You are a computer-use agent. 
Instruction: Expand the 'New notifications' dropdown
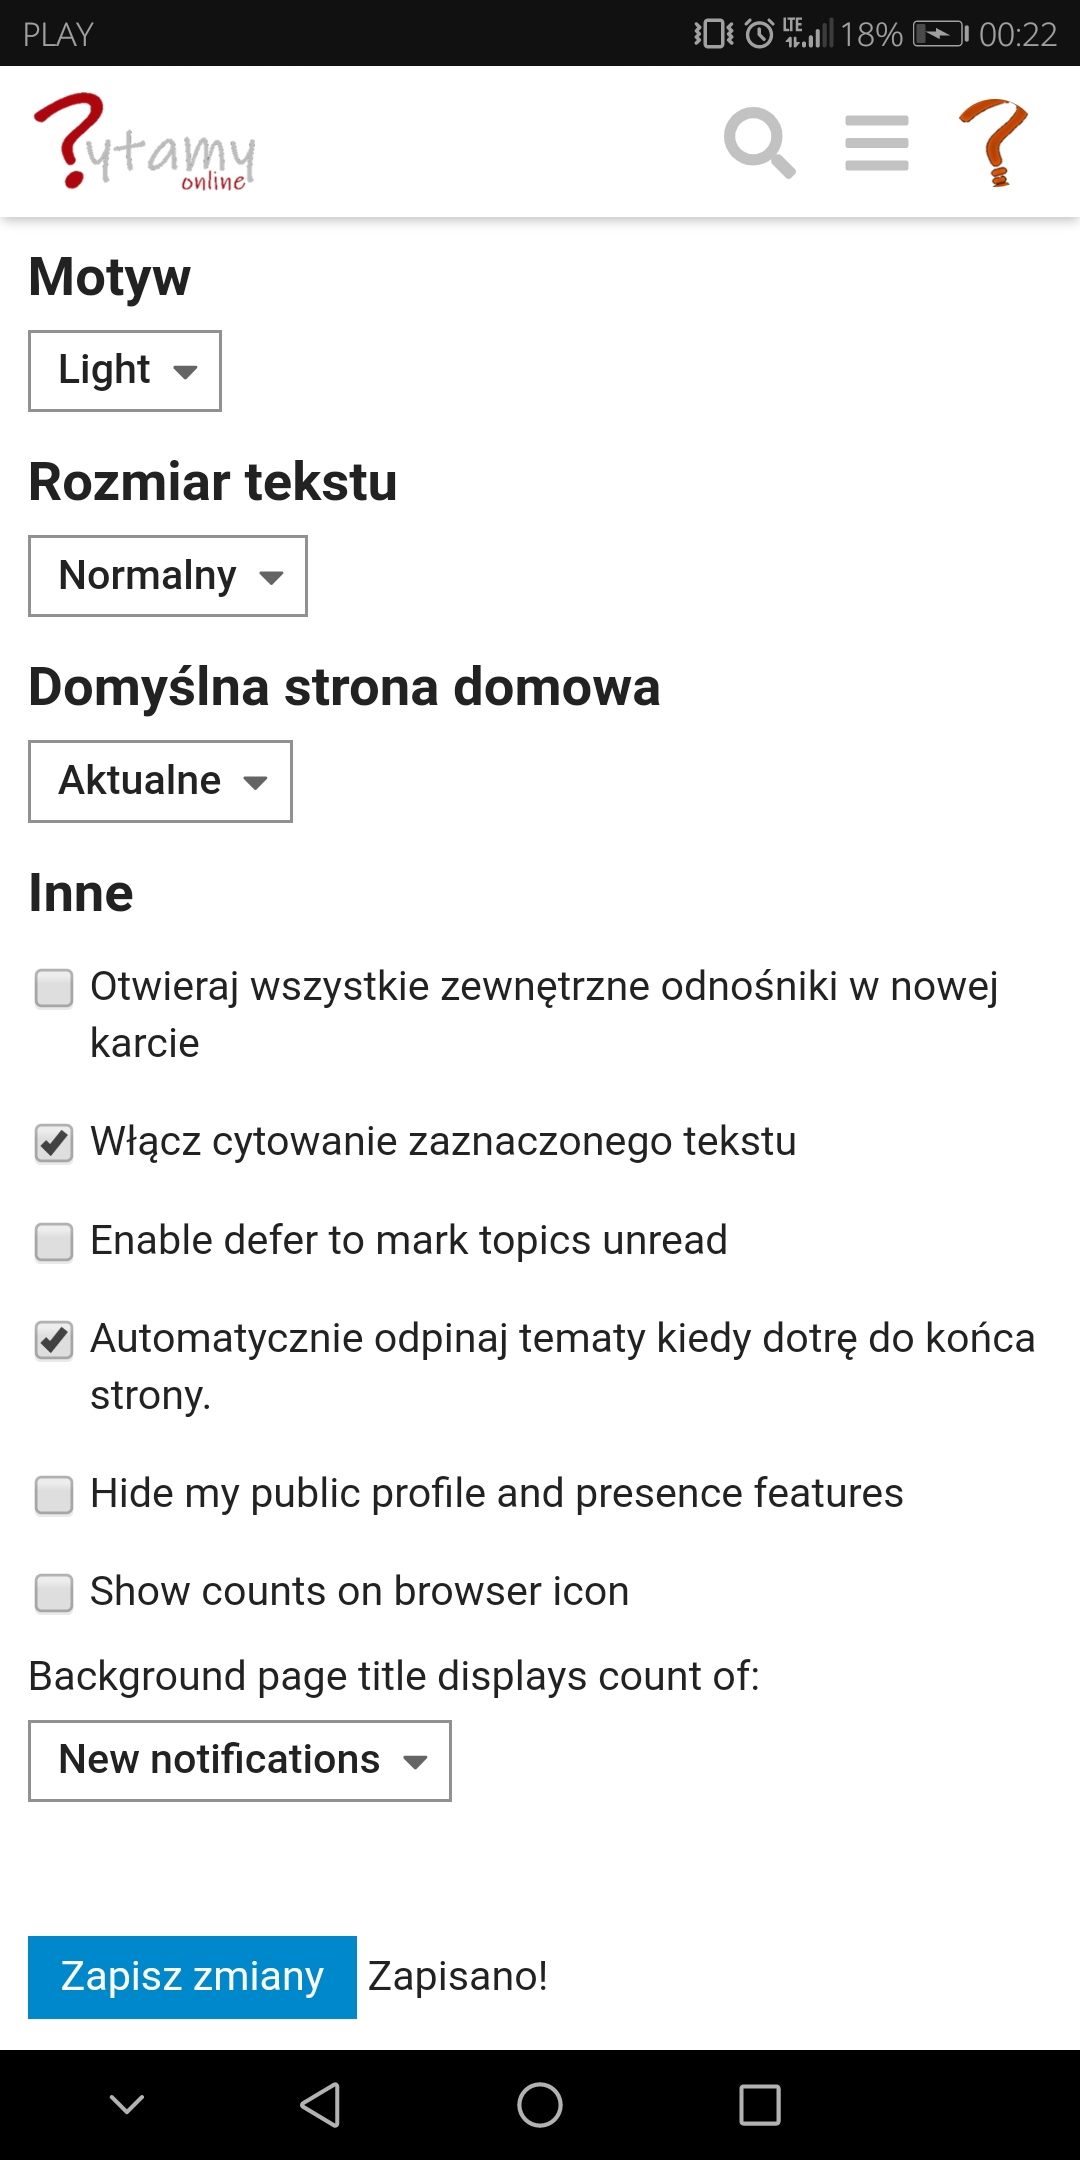tap(240, 1761)
